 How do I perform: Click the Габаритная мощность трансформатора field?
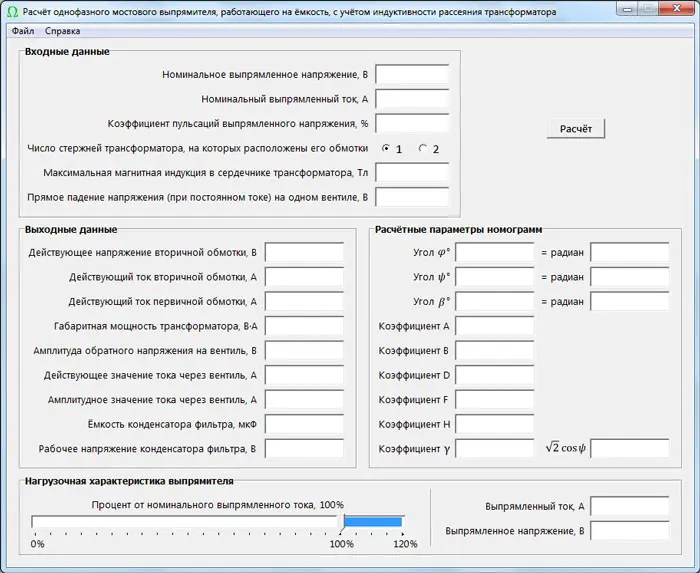(304, 326)
